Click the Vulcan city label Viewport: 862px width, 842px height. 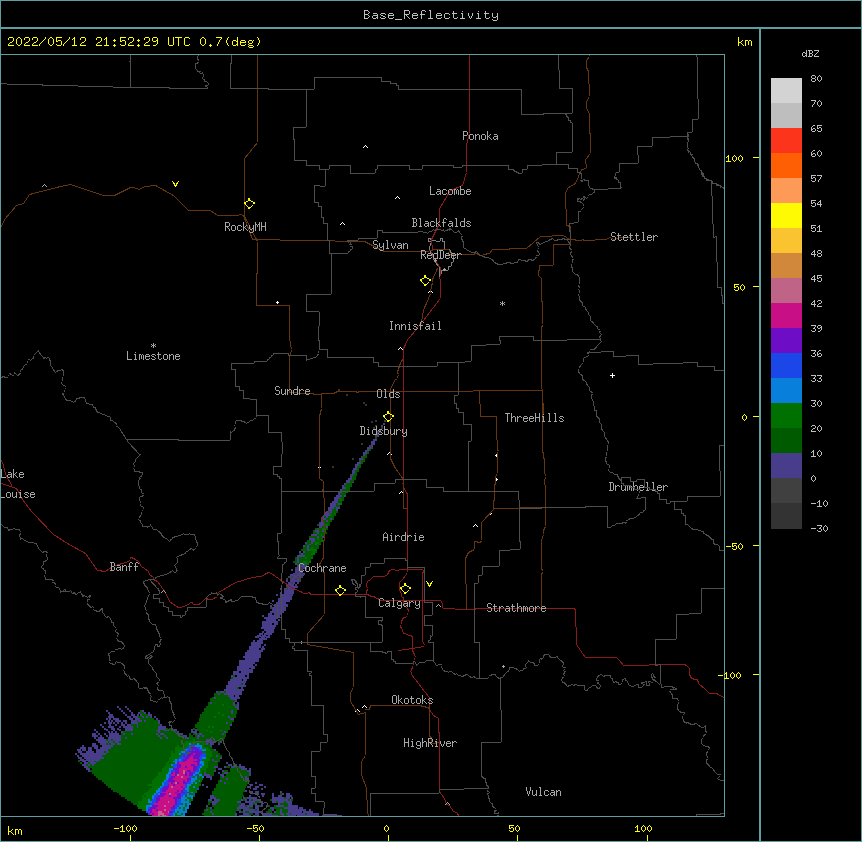tap(543, 792)
